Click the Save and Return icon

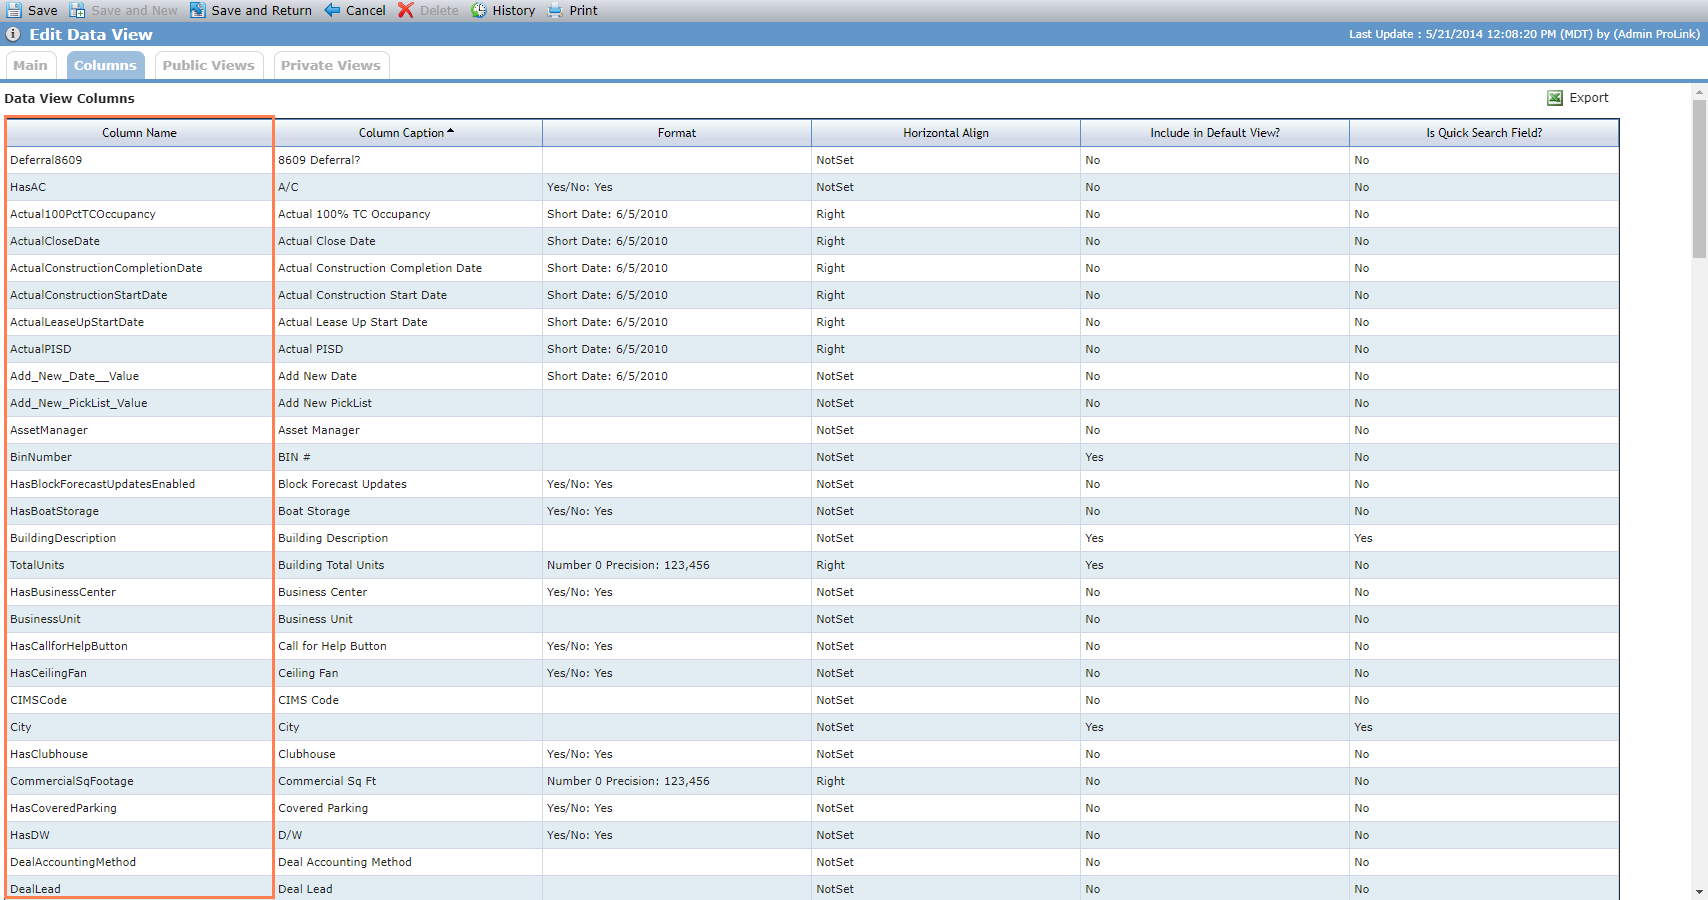(x=198, y=10)
